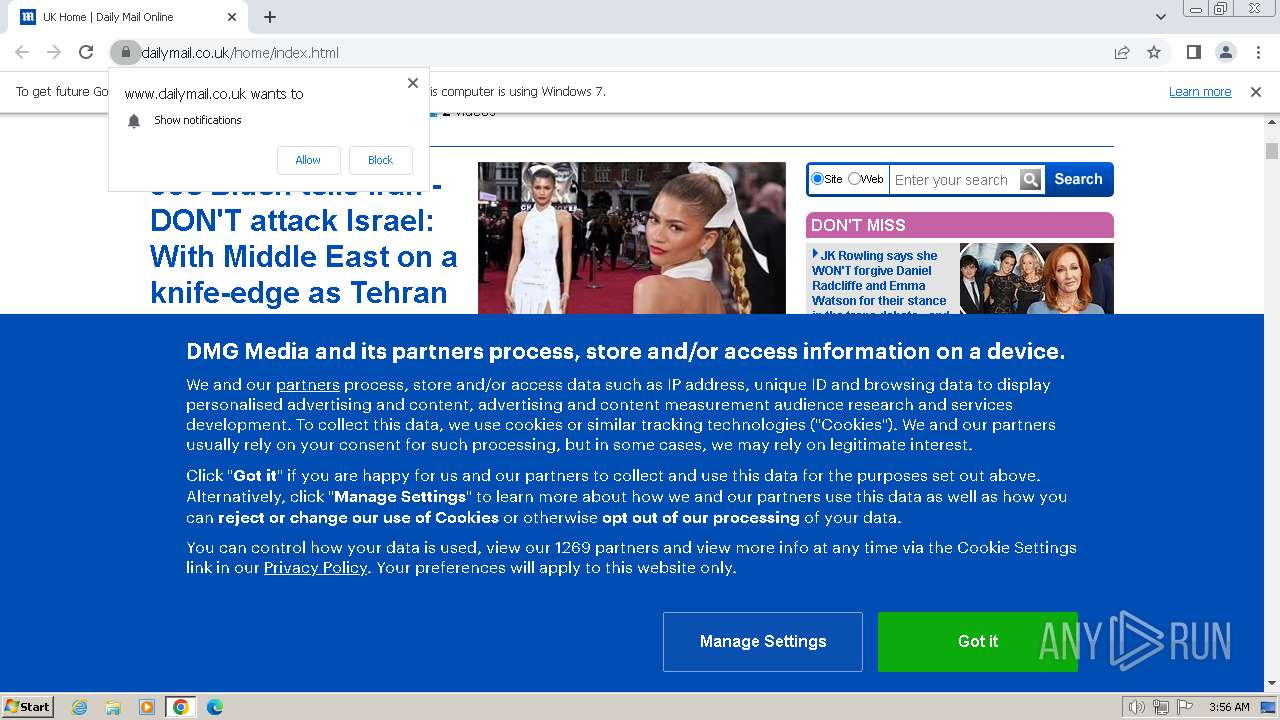The width and height of the screenshot is (1280, 720).
Task: Expand the tab search dropdown arrow
Action: (x=1161, y=17)
